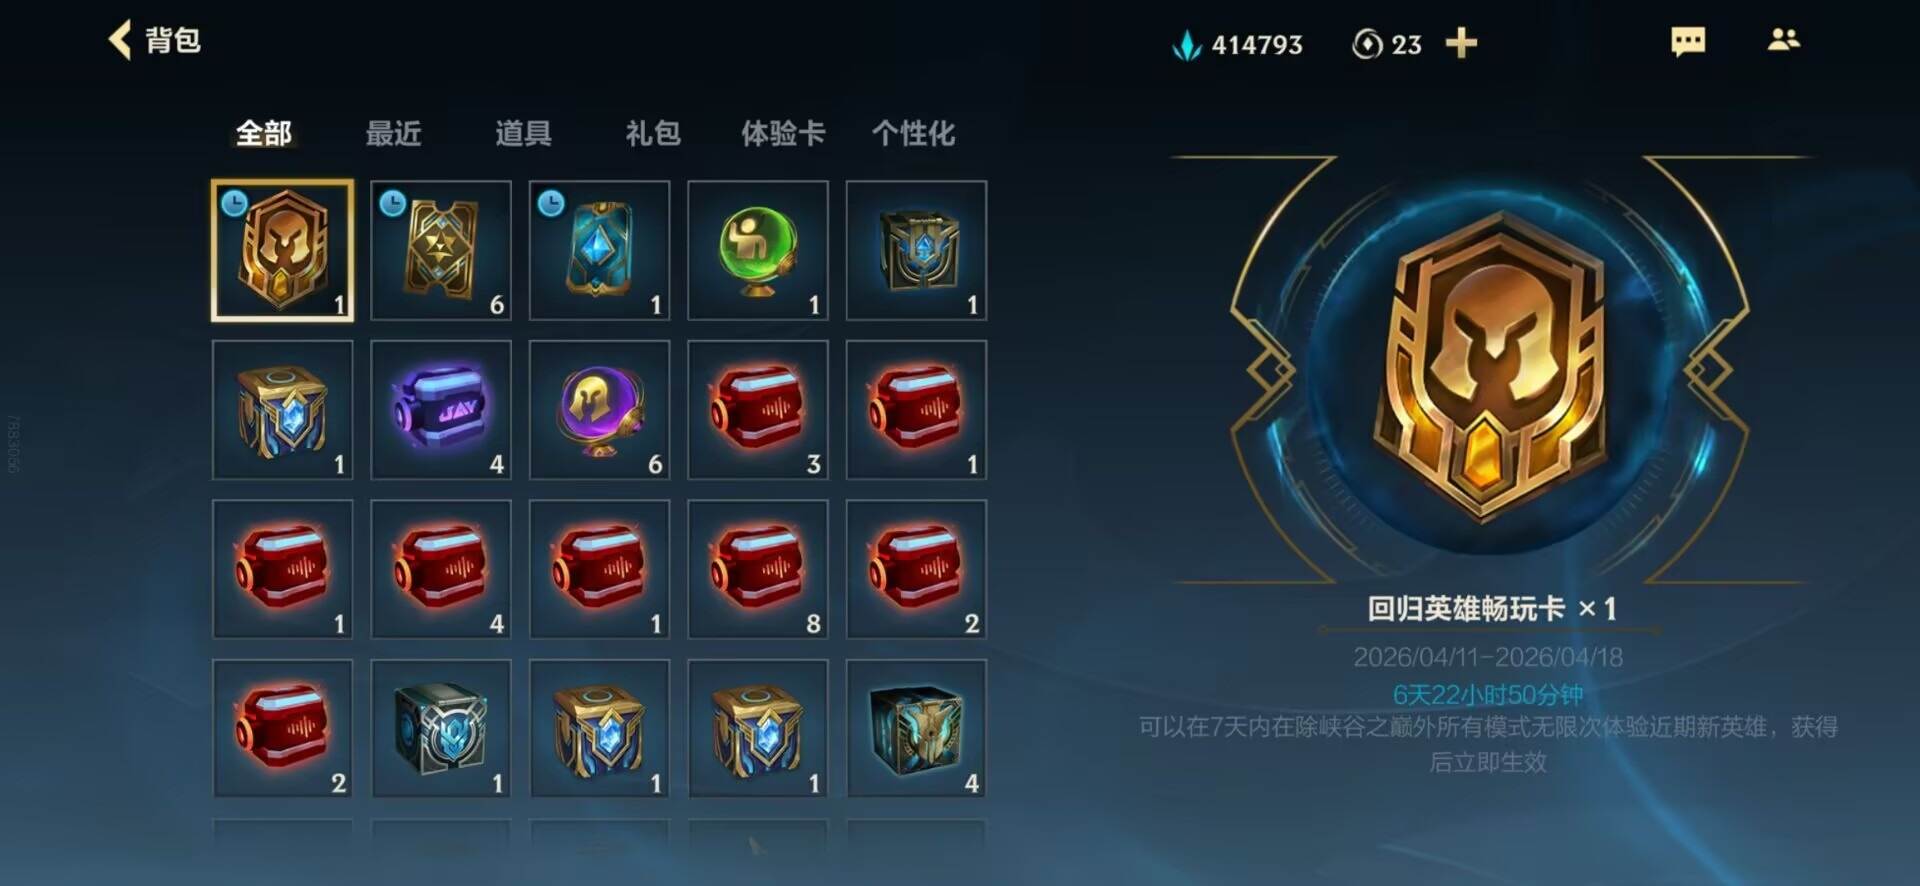Select the purple JAY box item

tap(441, 410)
